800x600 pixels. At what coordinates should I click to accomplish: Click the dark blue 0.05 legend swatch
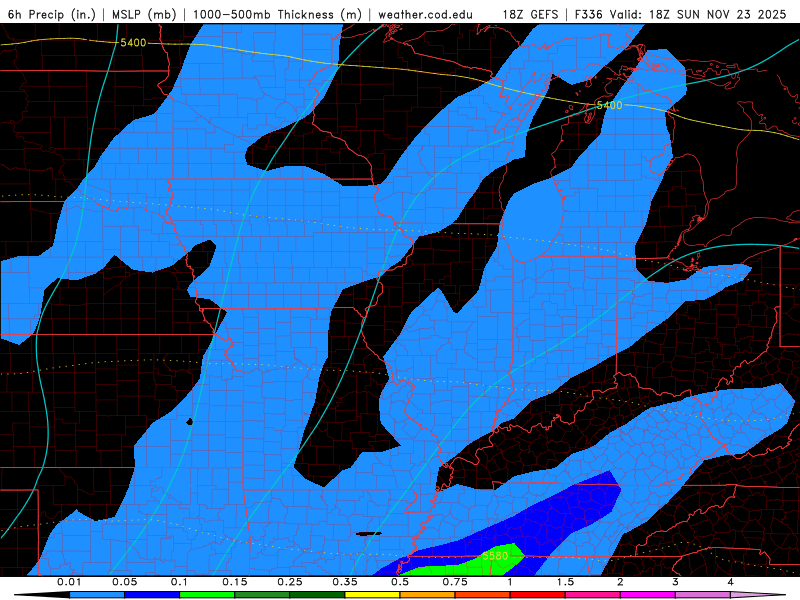coord(152,595)
